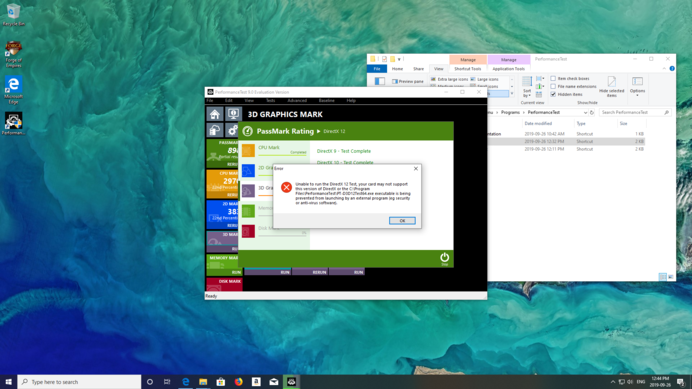This screenshot has width=692, height=389.
Task: Switch to Home tab in Explorer
Action: pos(397,69)
